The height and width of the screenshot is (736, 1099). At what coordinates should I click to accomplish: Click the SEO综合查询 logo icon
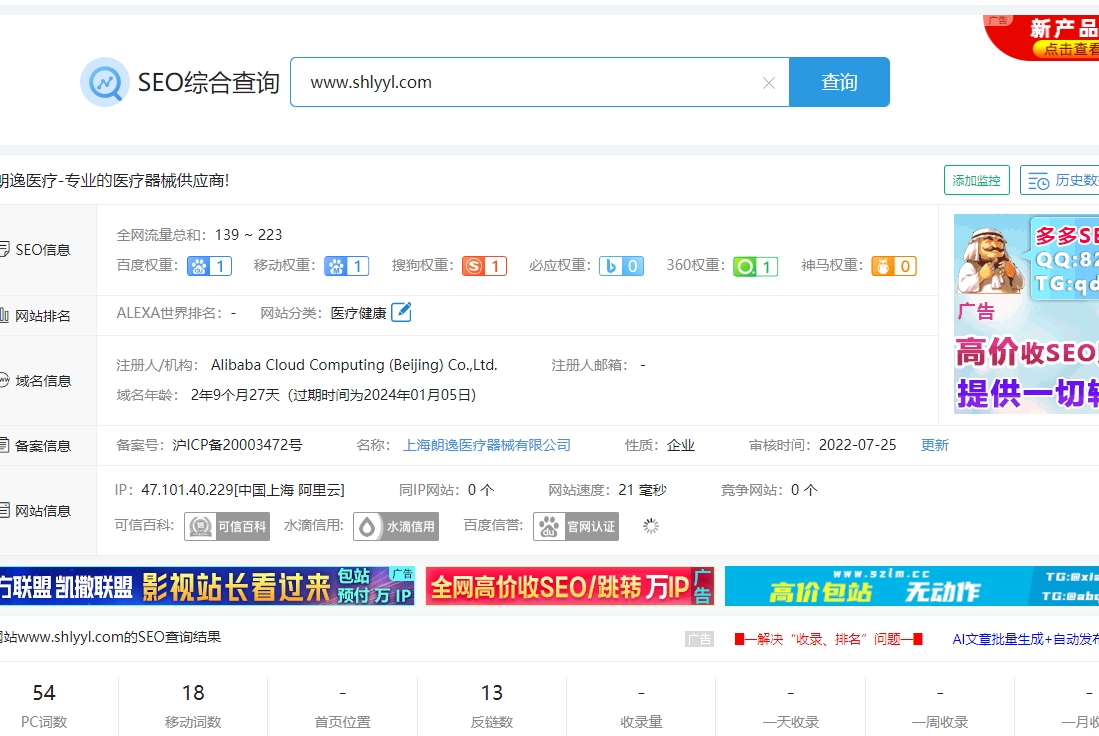click(104, 82)
